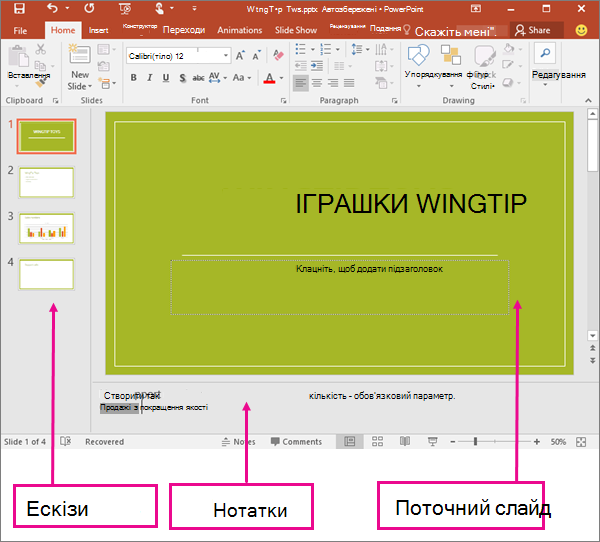Image resolution: width=600 pixels, height=542 pixels.
Task: Apply text shadow with the S icon
Action: [x=183, y=78]
